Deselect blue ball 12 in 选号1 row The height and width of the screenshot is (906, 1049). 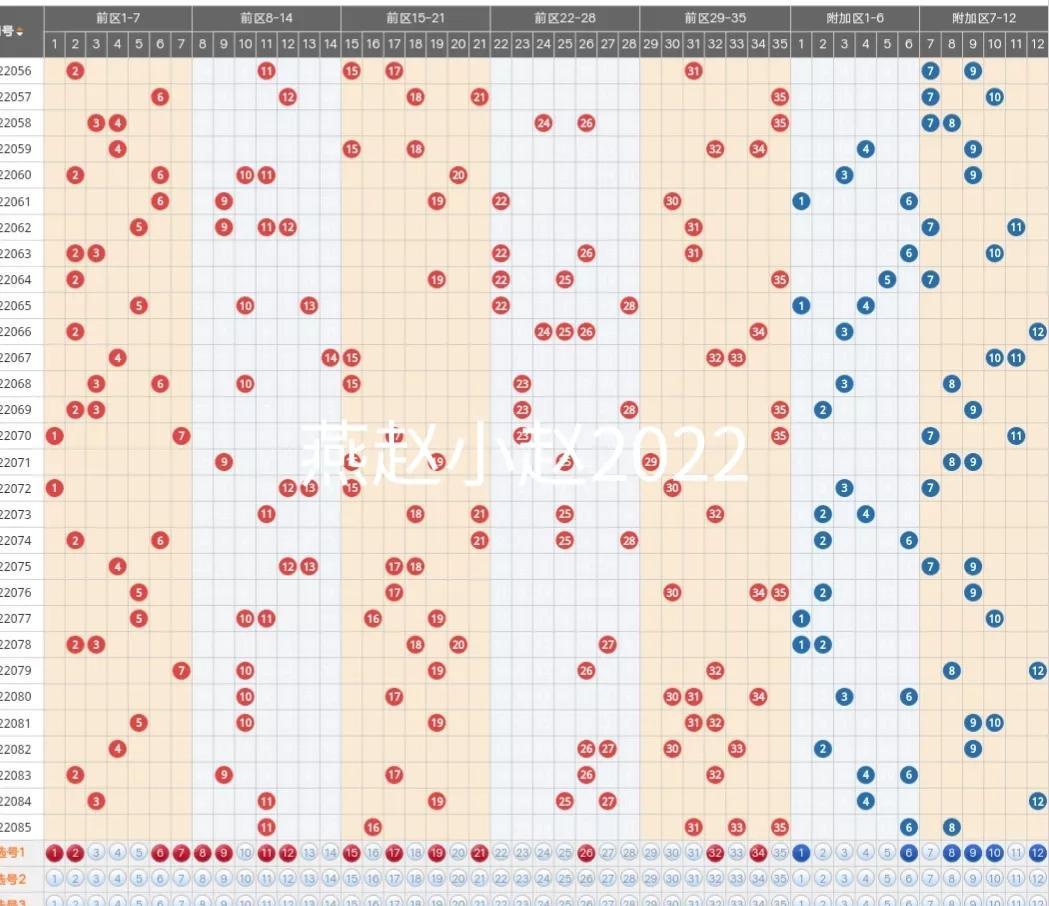click(1038, 854)
